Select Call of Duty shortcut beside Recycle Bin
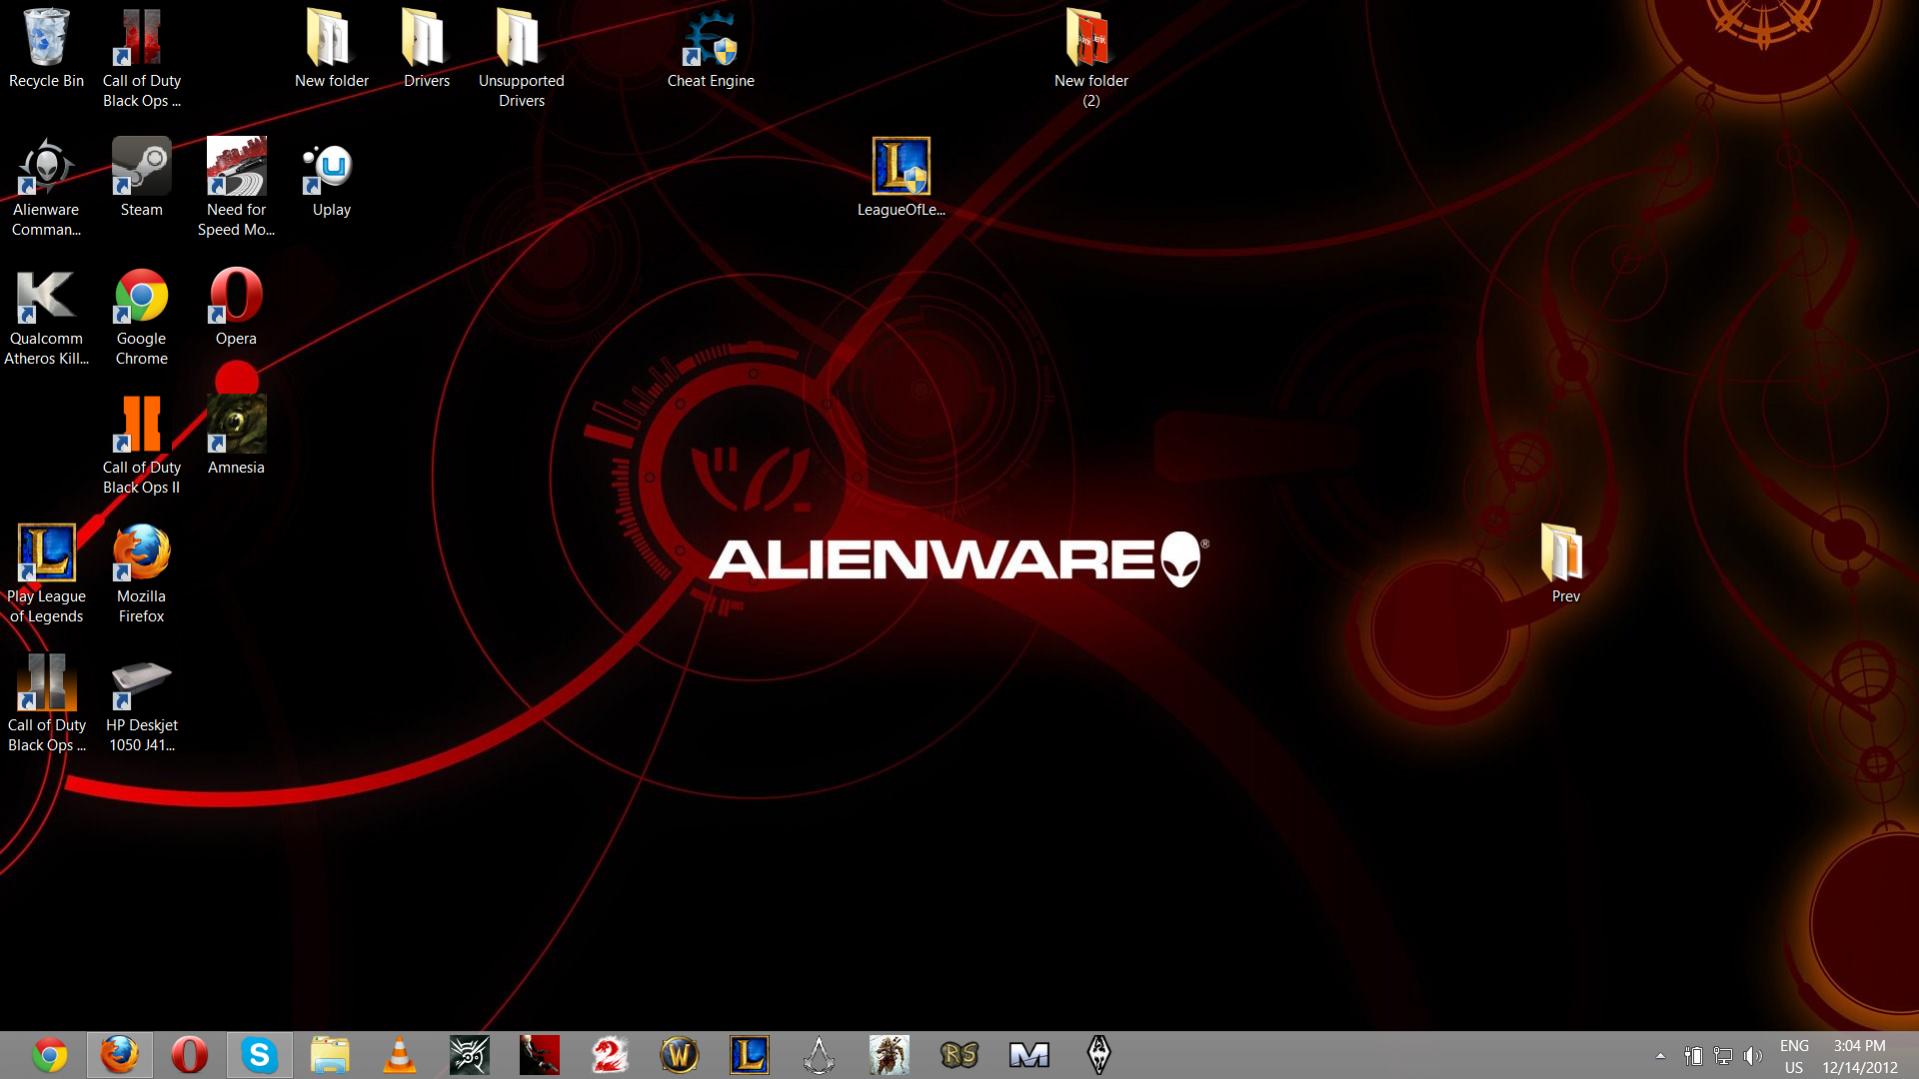The width and height of the screenshot is (1919, 1079). coord(141,59)
